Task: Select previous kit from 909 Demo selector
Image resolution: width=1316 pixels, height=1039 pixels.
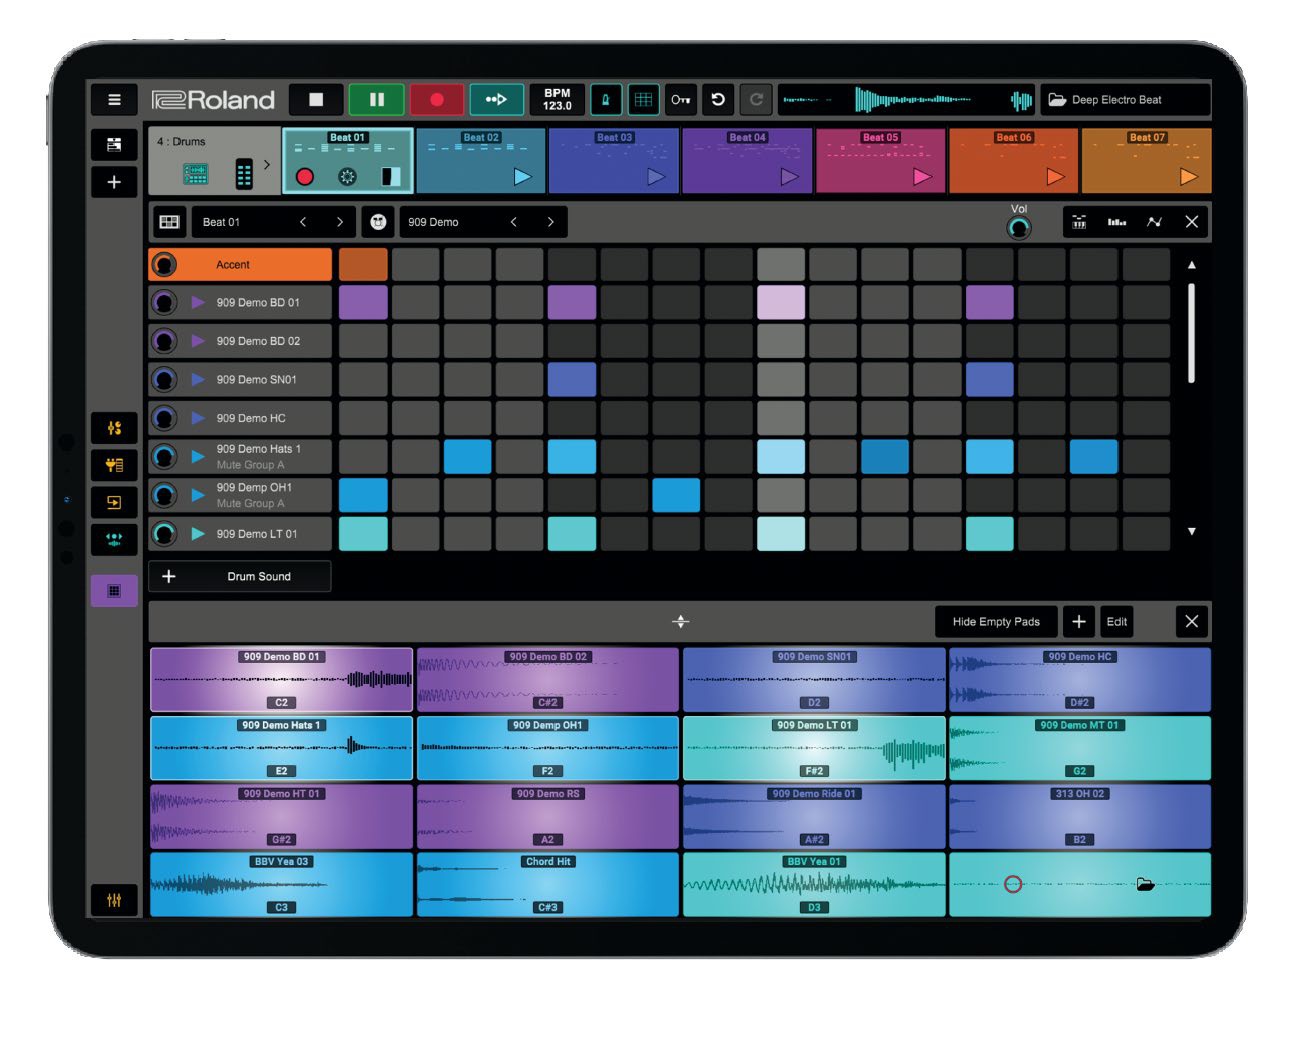Action: [514, 222]
